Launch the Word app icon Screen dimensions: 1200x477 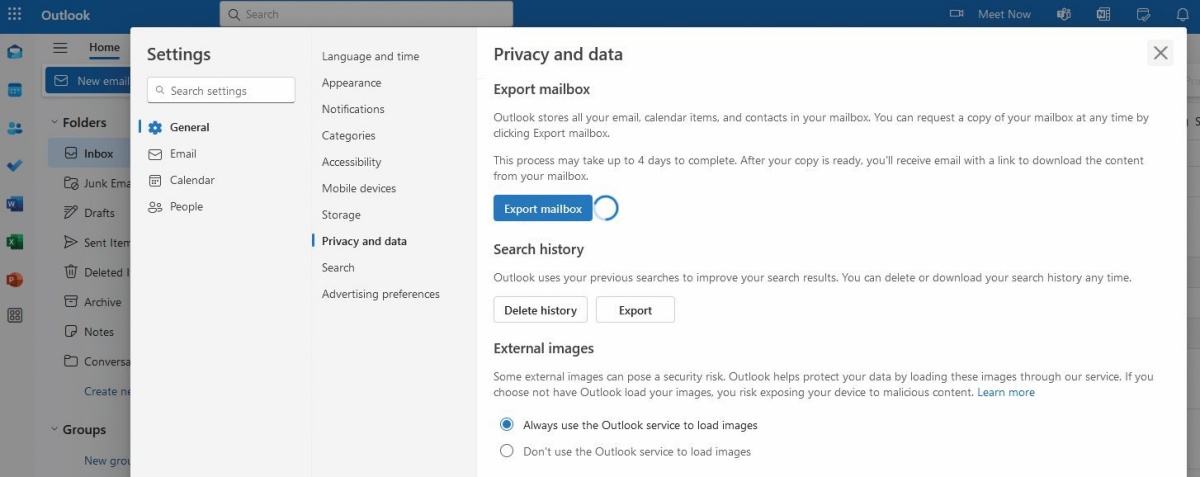point(14,204)
